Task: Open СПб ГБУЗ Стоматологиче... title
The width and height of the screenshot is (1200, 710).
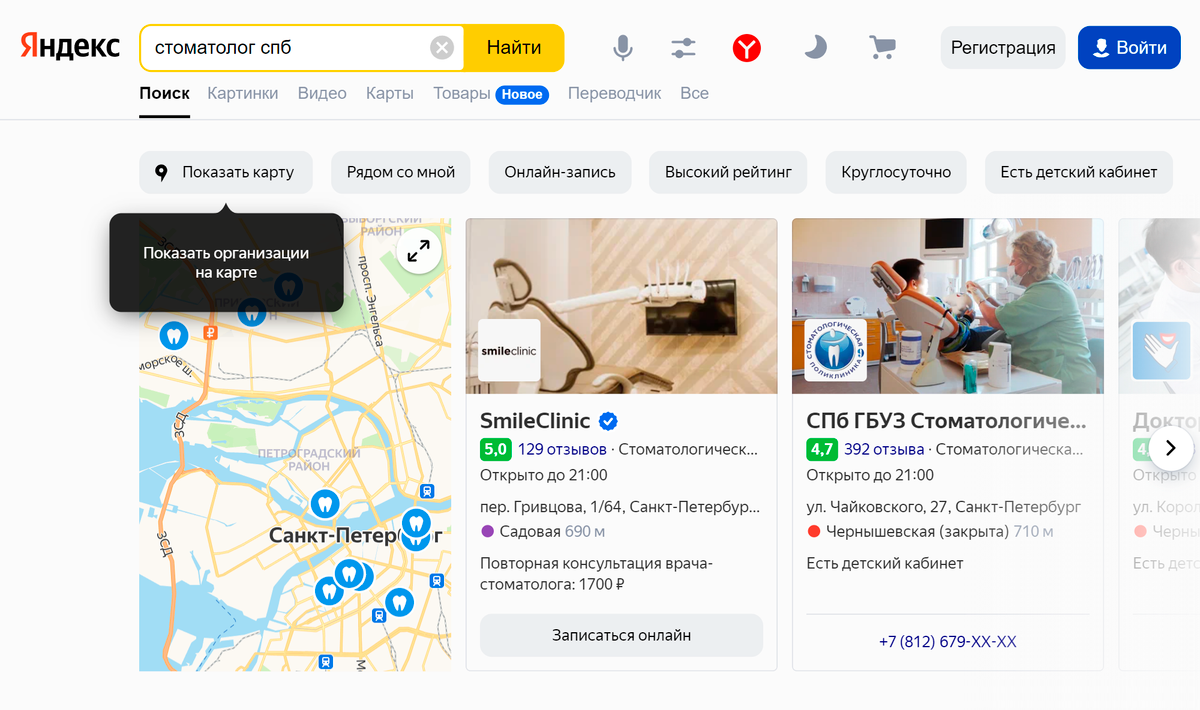Action: click(x=946, y=421)
